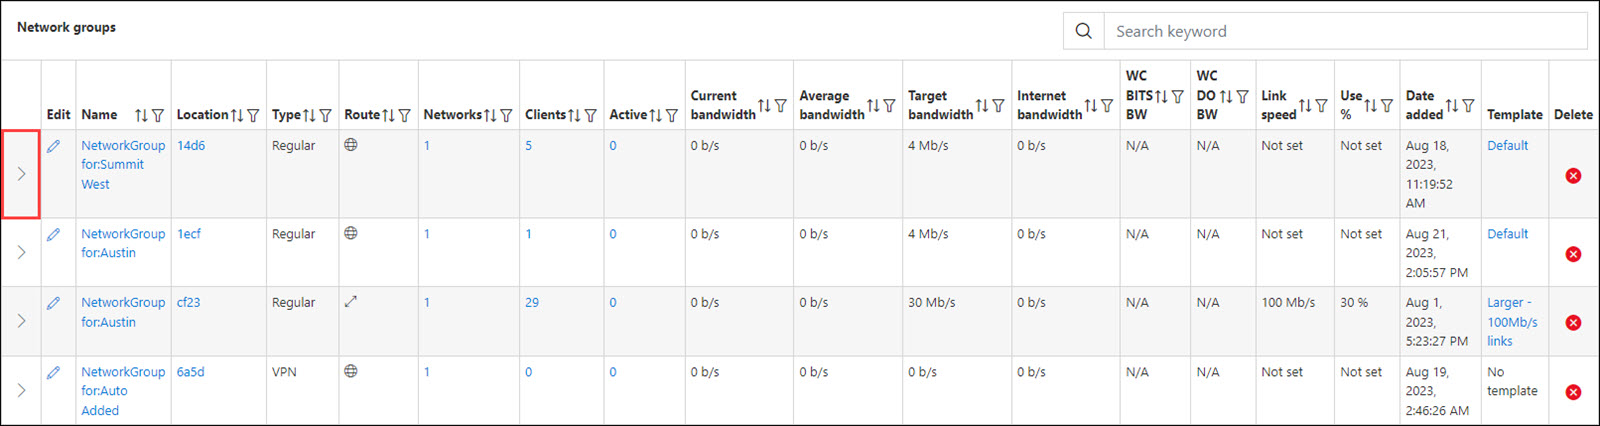1600x426 pixels.
Task: Open filter for the Name column
Action: tap(158, 116)
